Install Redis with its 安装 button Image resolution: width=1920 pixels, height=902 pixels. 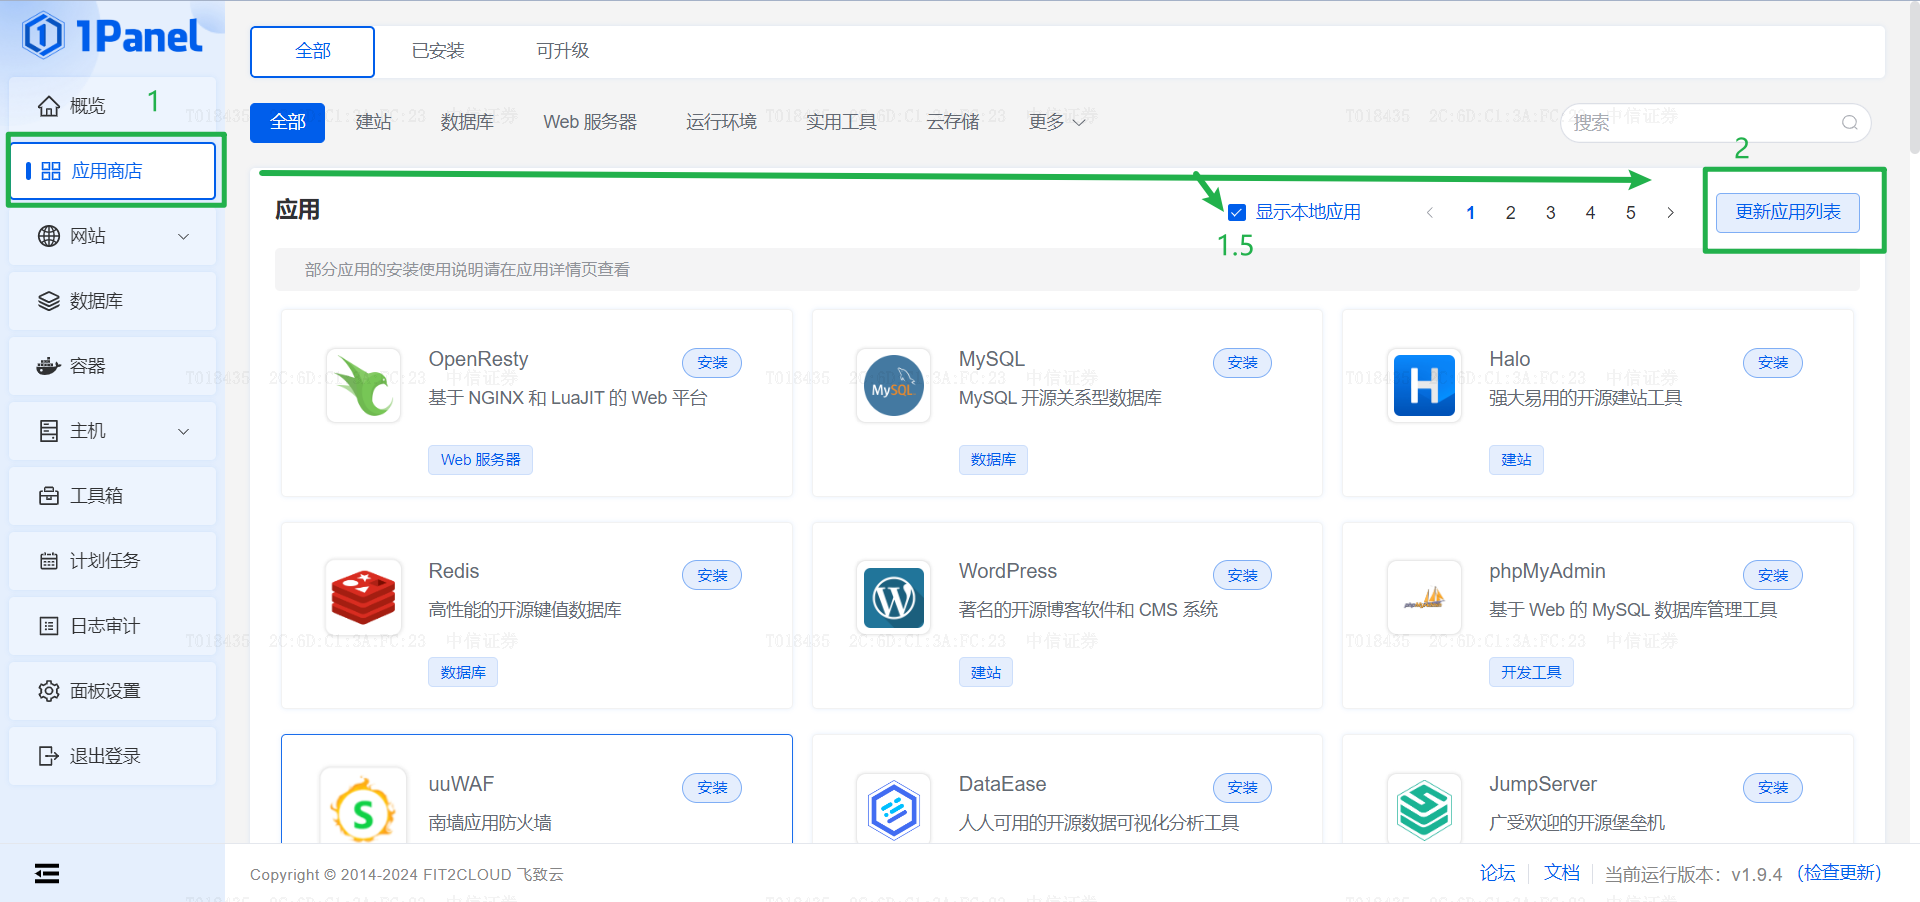click(712, 575)
